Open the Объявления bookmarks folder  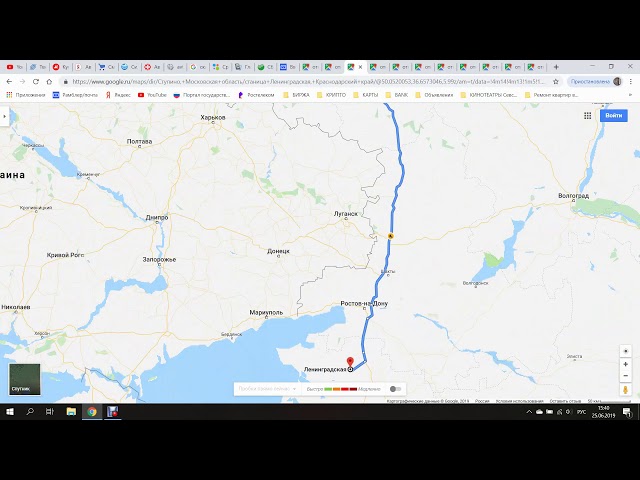[x=434, y=95]
